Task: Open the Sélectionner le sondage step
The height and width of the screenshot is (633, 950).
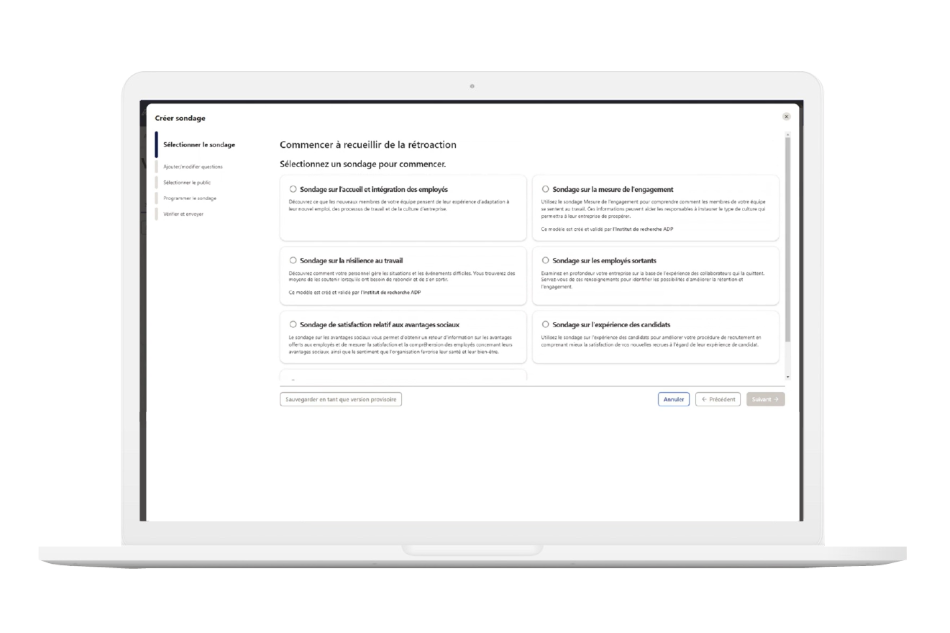Action: tap(199, 145)
